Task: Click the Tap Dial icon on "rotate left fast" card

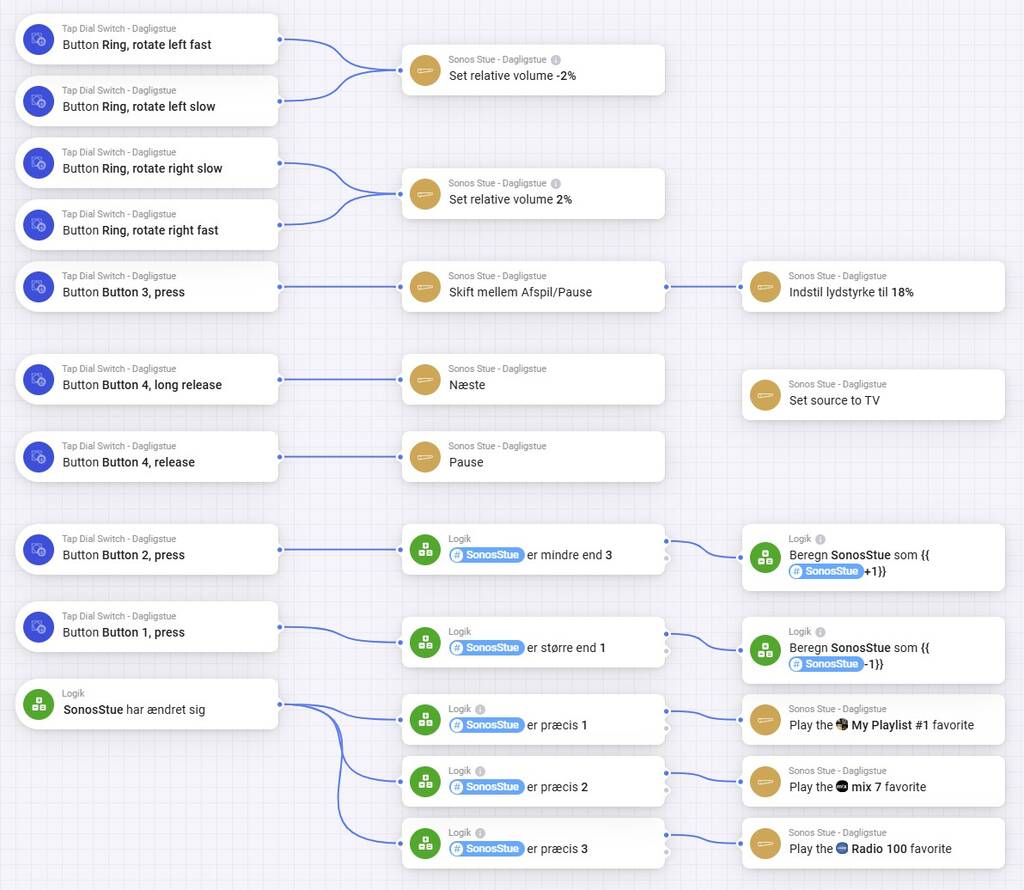Action: coord(38,39)
